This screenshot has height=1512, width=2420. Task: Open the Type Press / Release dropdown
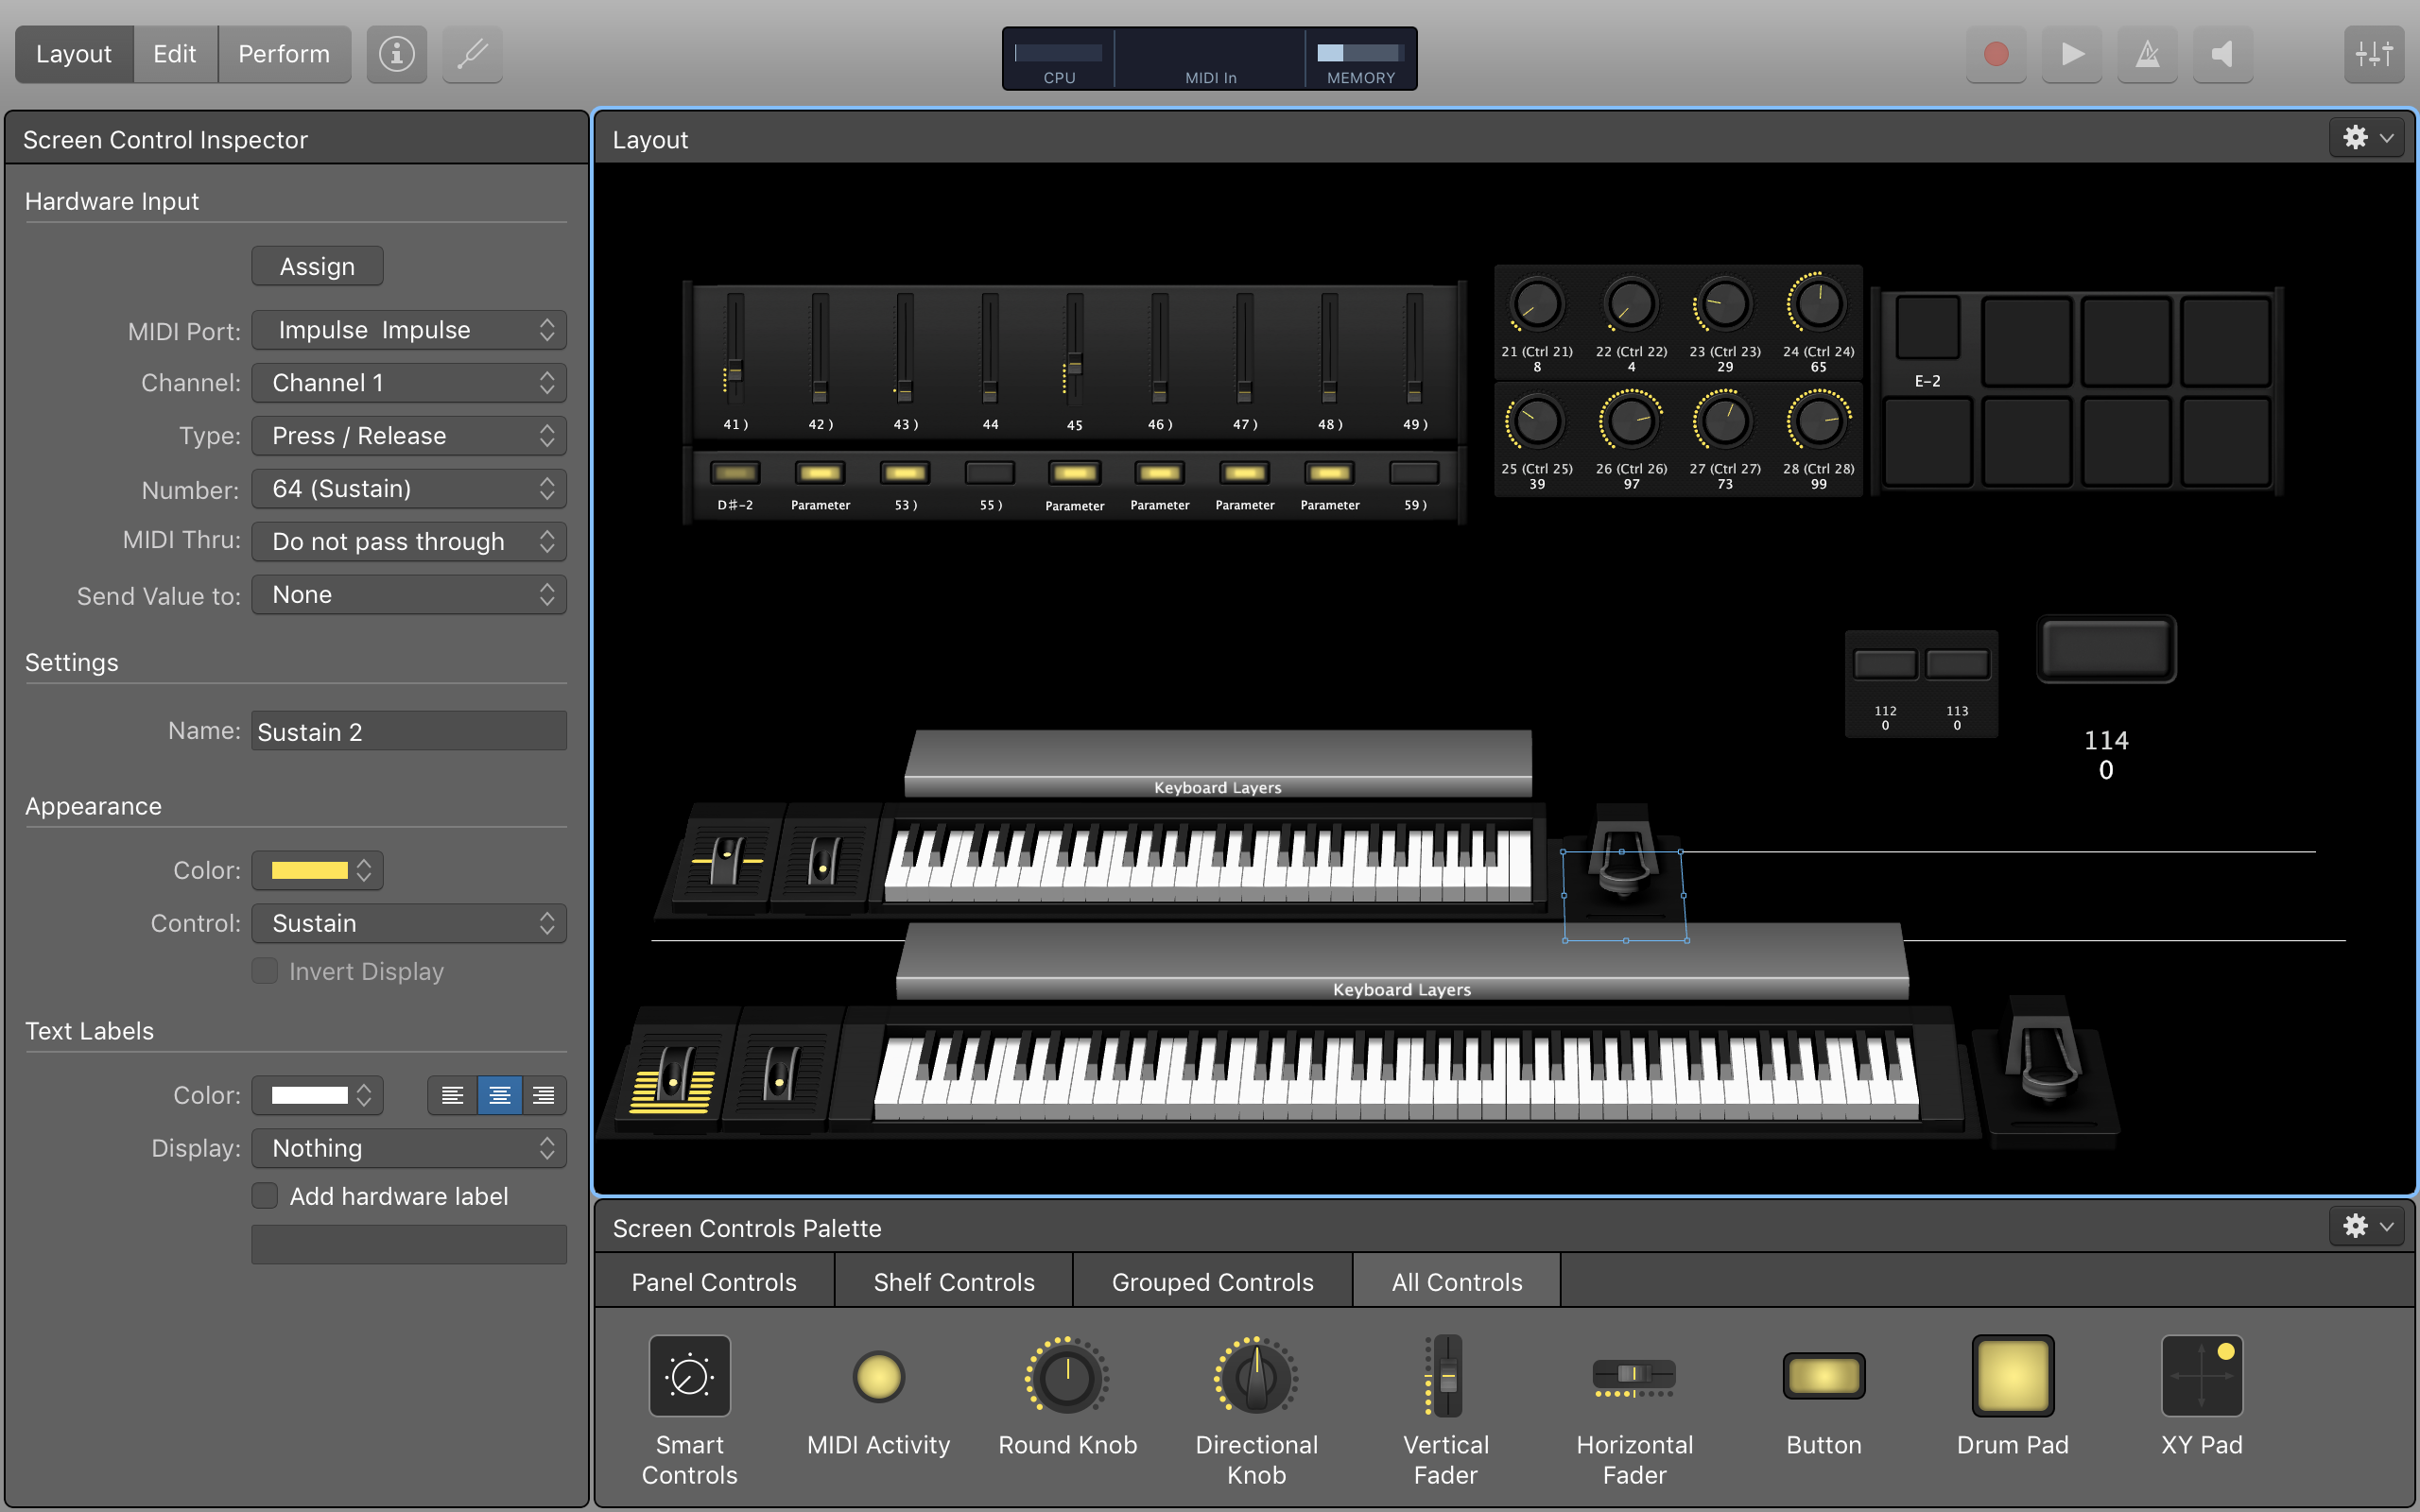408,436
